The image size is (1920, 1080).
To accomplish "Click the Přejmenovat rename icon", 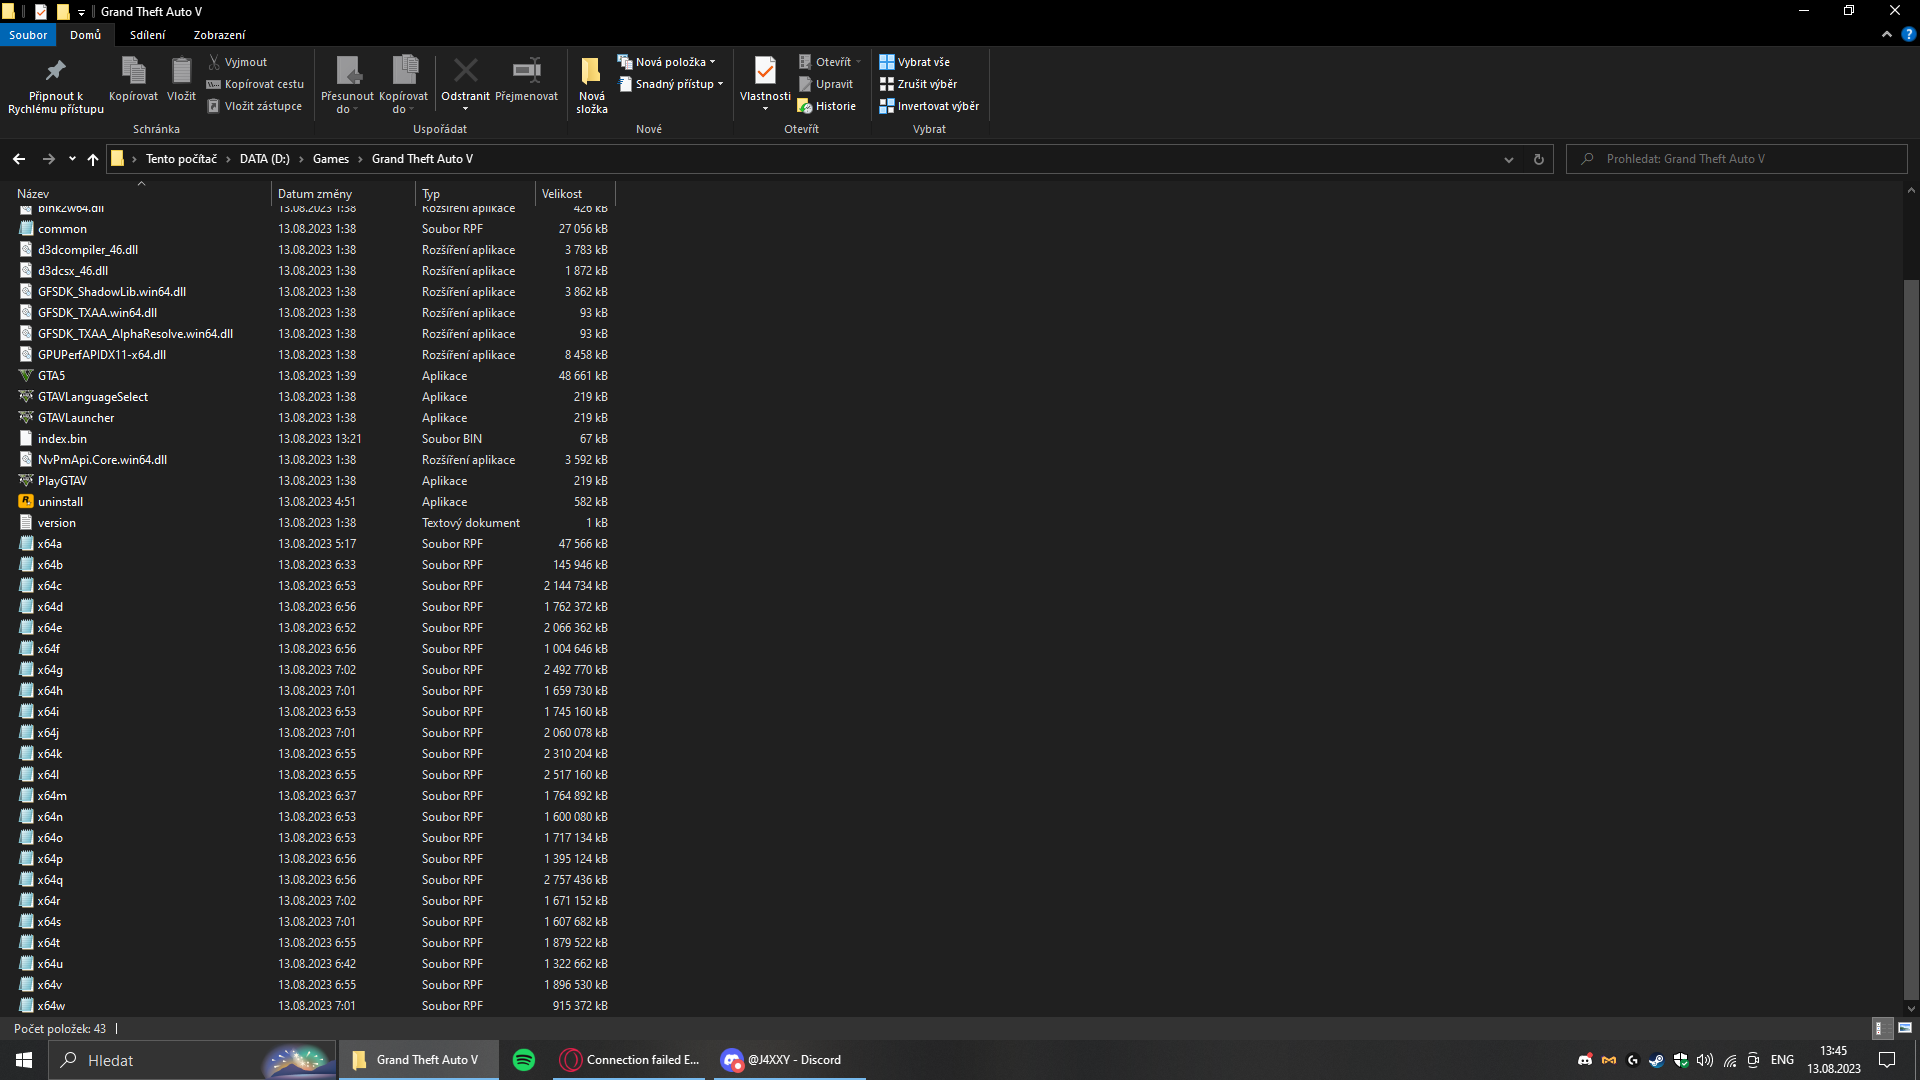I will point(526,71).
